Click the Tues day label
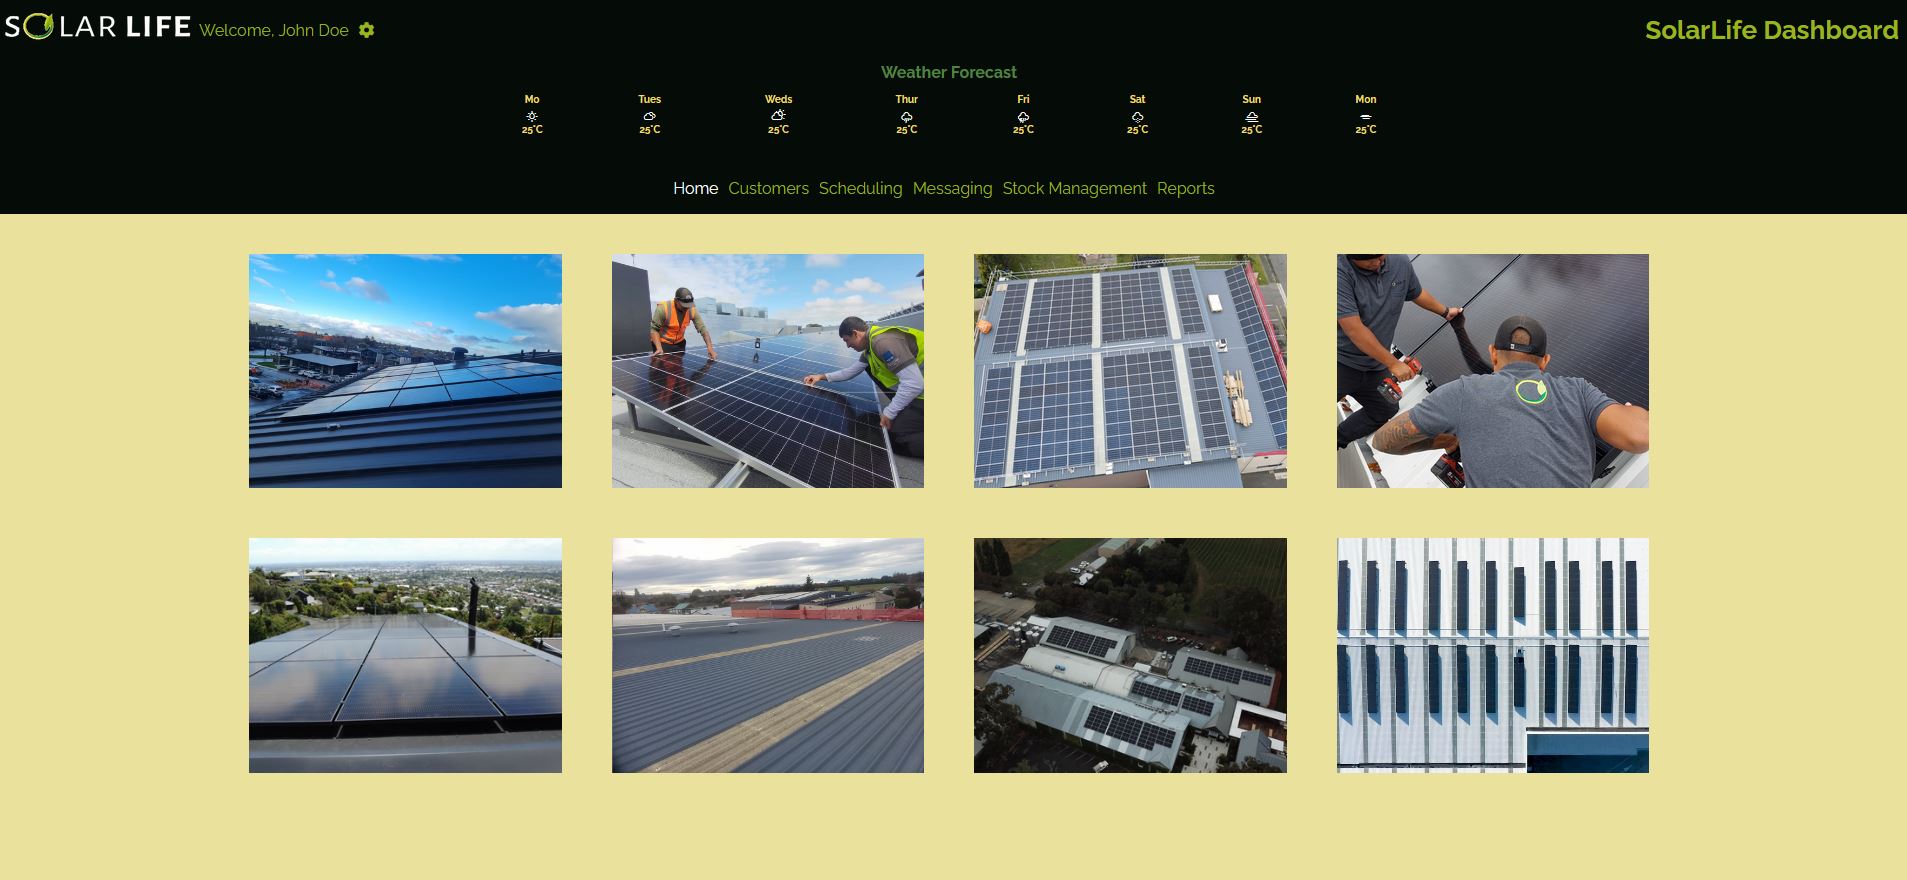This screenshot has width=1907, height=880. coord(650,99)
